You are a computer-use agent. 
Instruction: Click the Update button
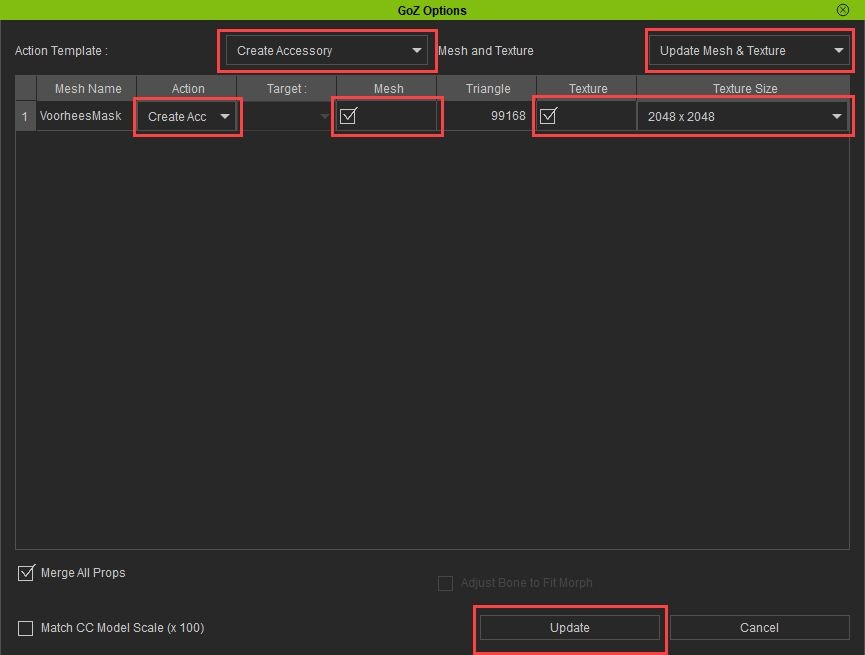point(569,628)
